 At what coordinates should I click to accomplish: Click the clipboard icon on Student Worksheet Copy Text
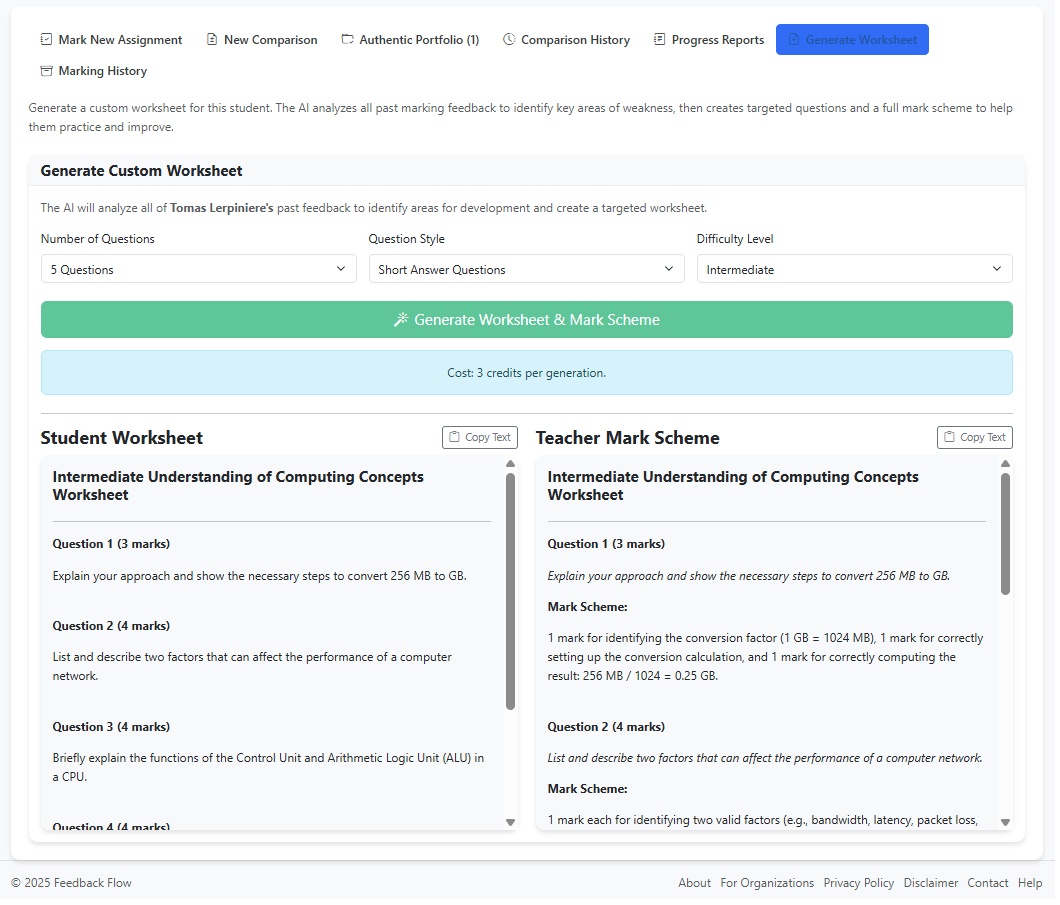click(454, 437)
